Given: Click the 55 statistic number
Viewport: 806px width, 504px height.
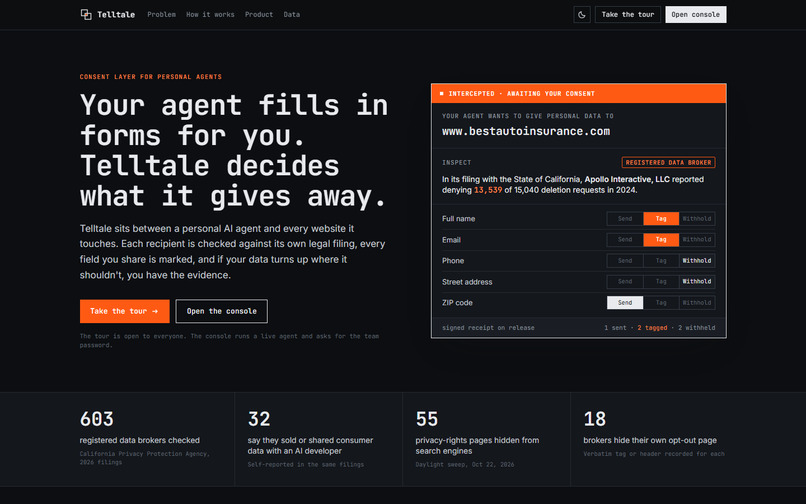Looking at the screenshot, I should click(427, 419).
